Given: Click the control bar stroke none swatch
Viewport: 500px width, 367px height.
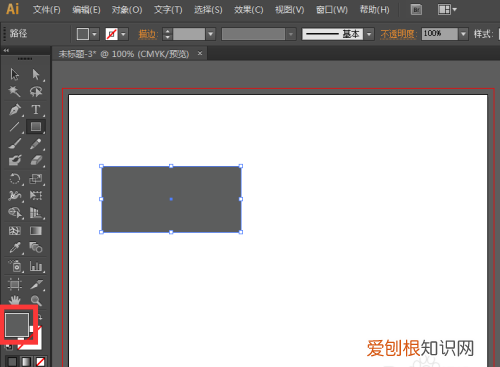Looking at the screenshot, I should [x=112, y=34].
